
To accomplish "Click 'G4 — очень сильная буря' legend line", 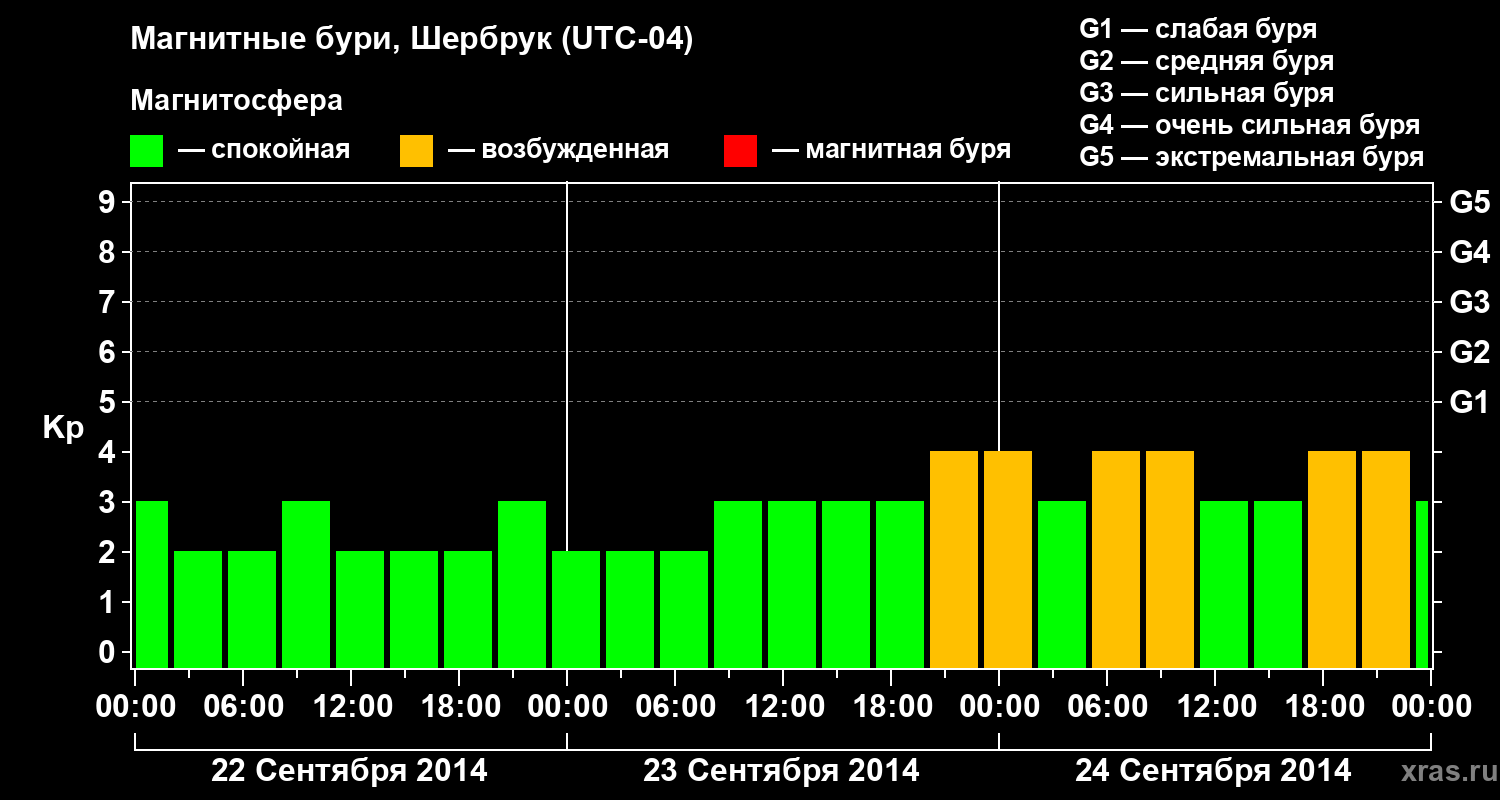I will [x=1250, y=125].
